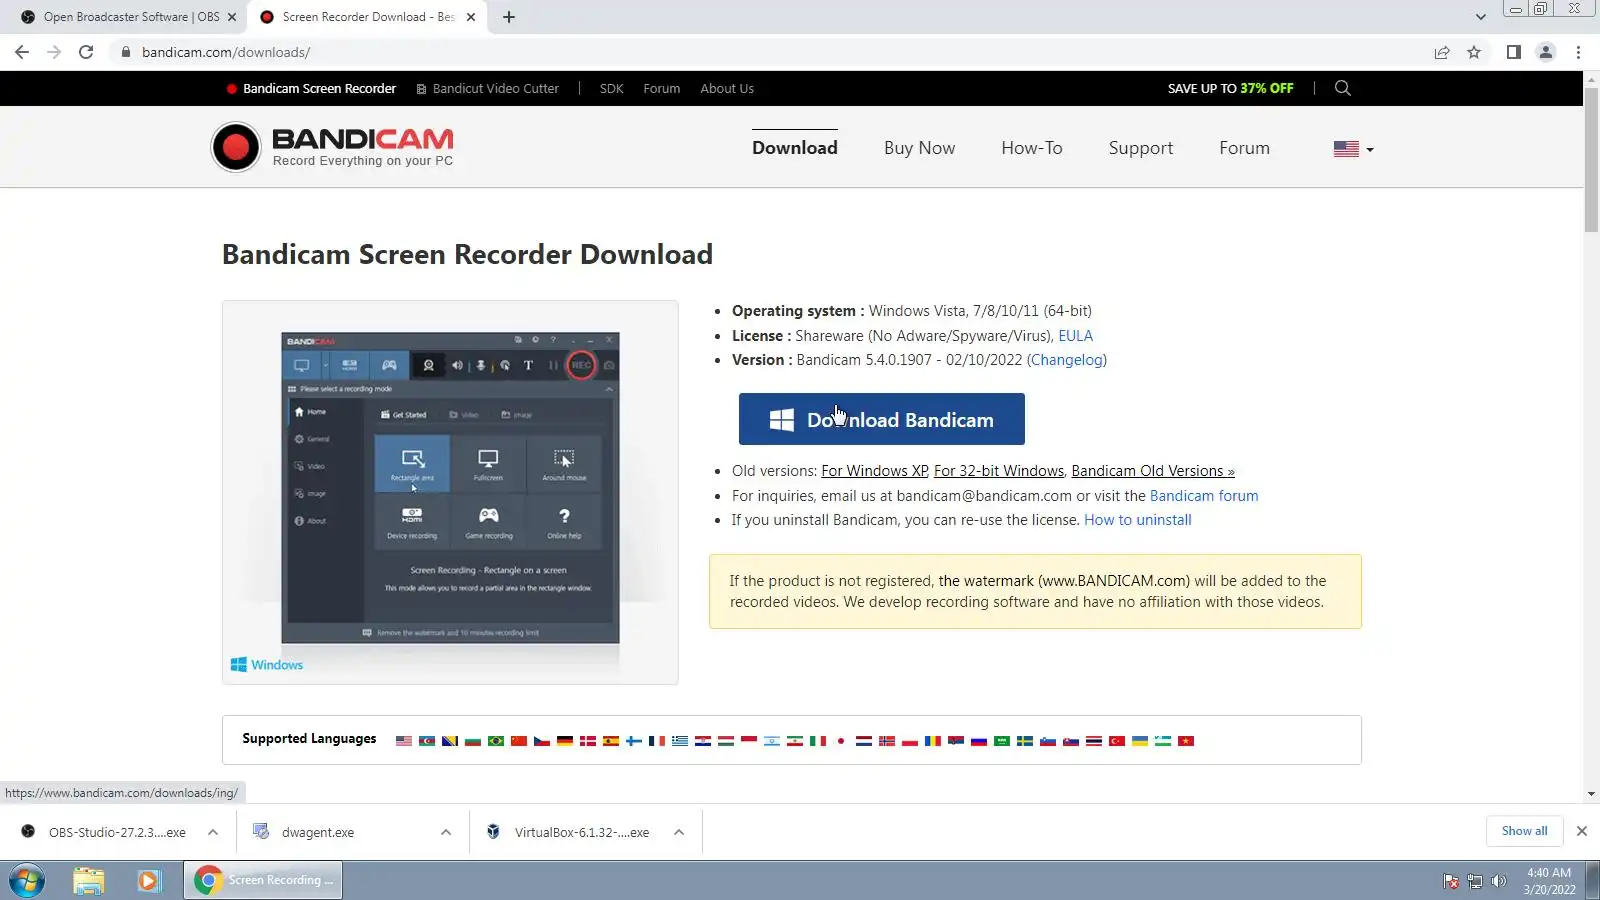Click the VirtualBox download file icon
Screen dimensions: 1600x900
pyautogui.click(x=493, y=831)
